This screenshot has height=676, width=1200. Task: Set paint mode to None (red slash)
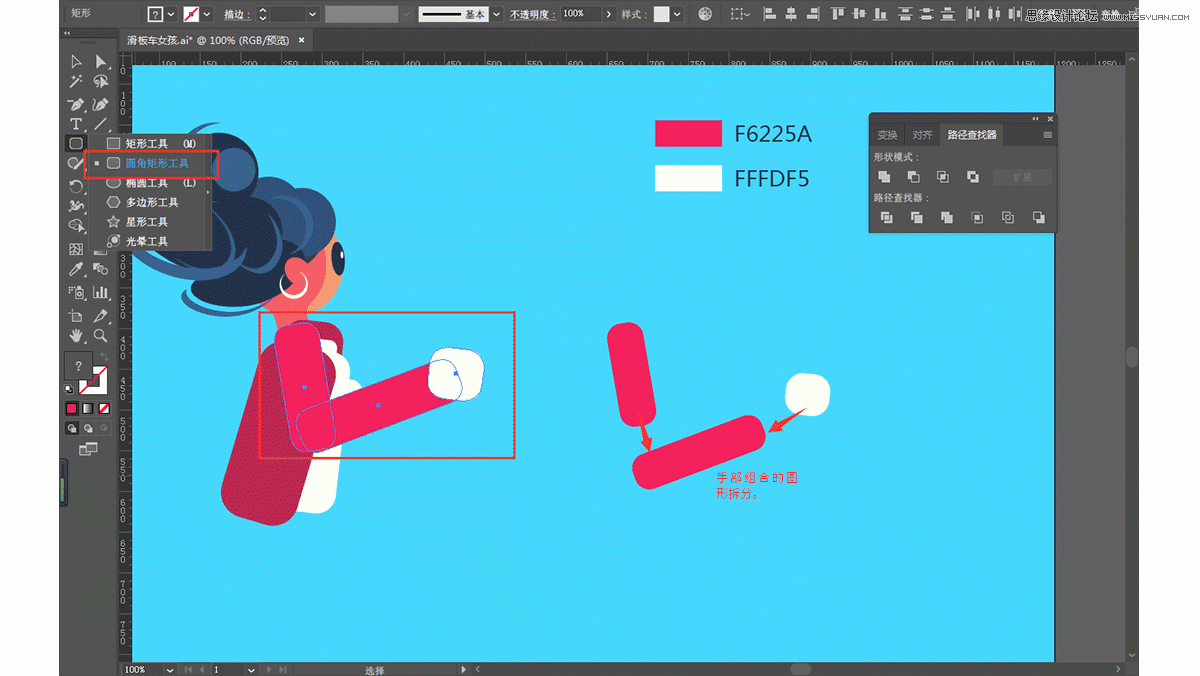[104, 408]
